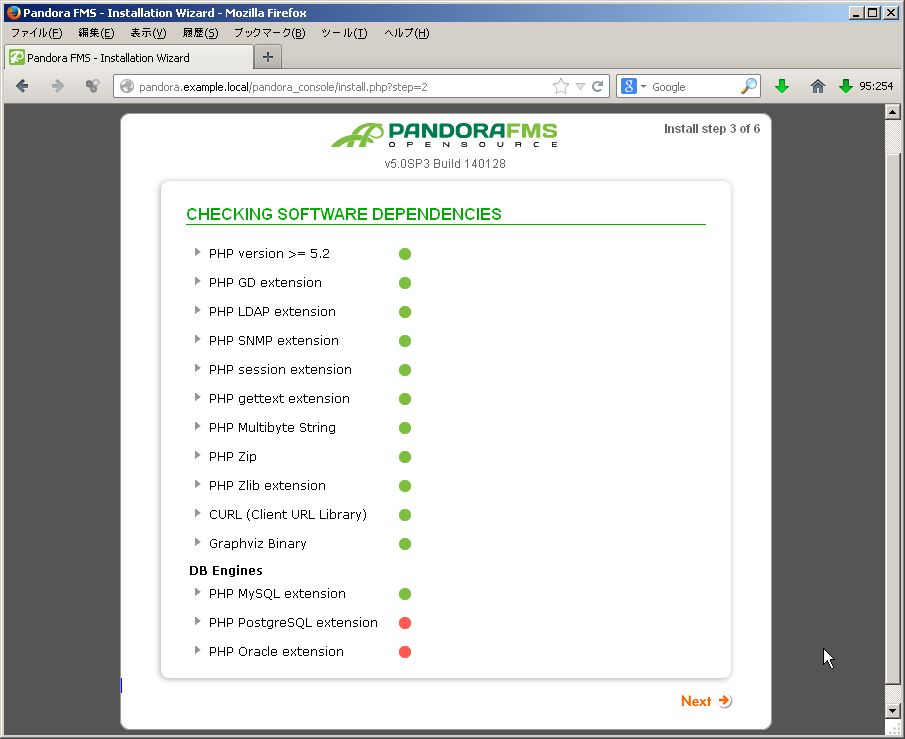Expand the PHP version >= 5.2 row triangle

coord(197,252)
